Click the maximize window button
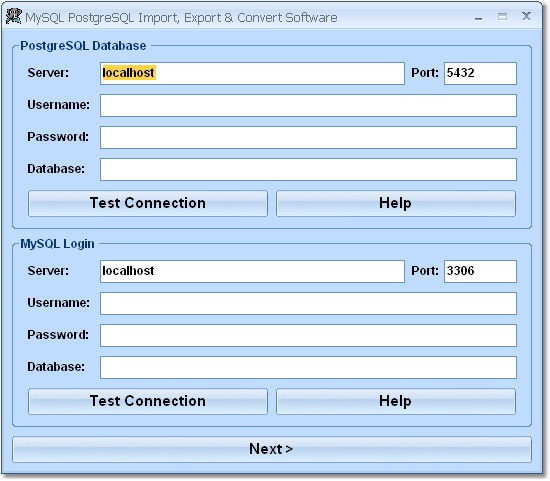550x481 pixels. tap(502, 16)
